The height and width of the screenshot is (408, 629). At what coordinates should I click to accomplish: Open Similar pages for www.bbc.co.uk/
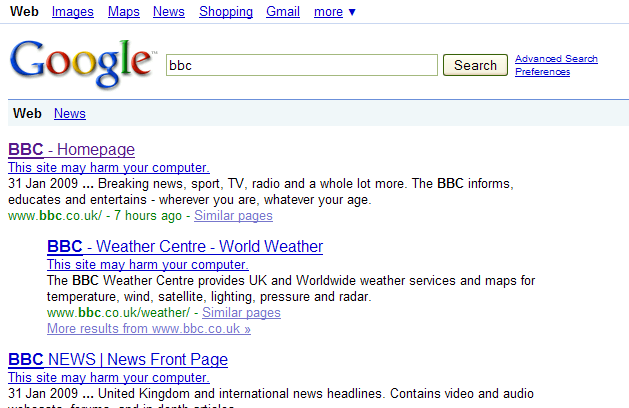(x=233, y=215)
